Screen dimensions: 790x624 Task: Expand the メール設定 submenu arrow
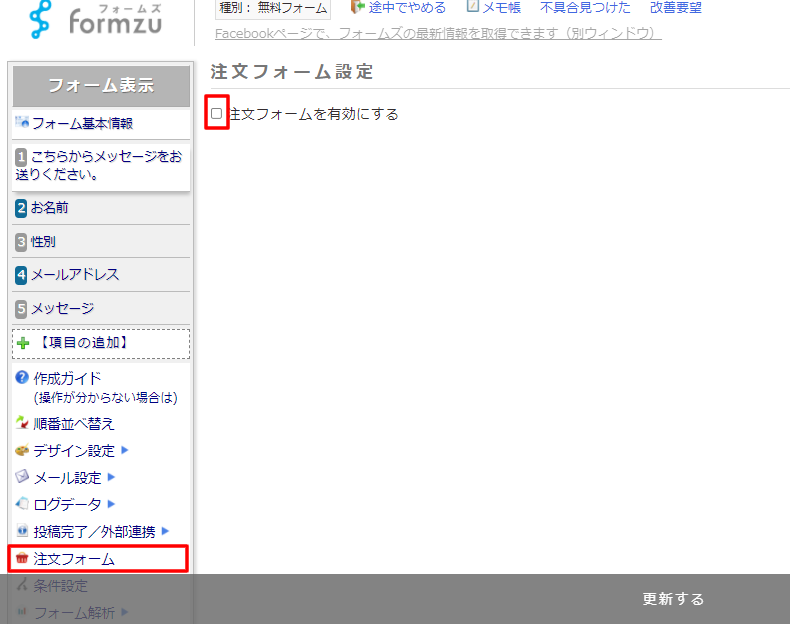pyautogui.click(x=112, y=477)
